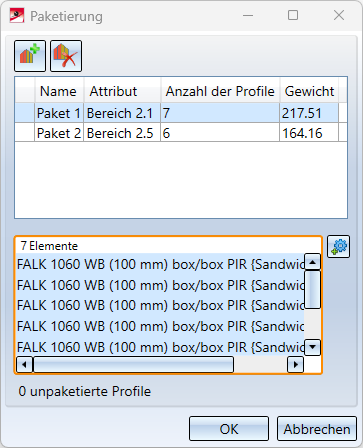This screenshot has width=363, height=448.
Task: Click the horizontal scroll right arrow
Action: pos(295,364)
